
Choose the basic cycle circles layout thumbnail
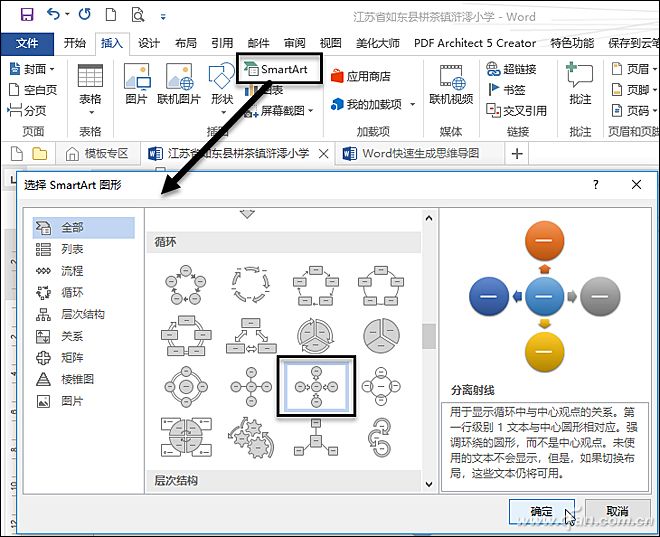(186, 285)
